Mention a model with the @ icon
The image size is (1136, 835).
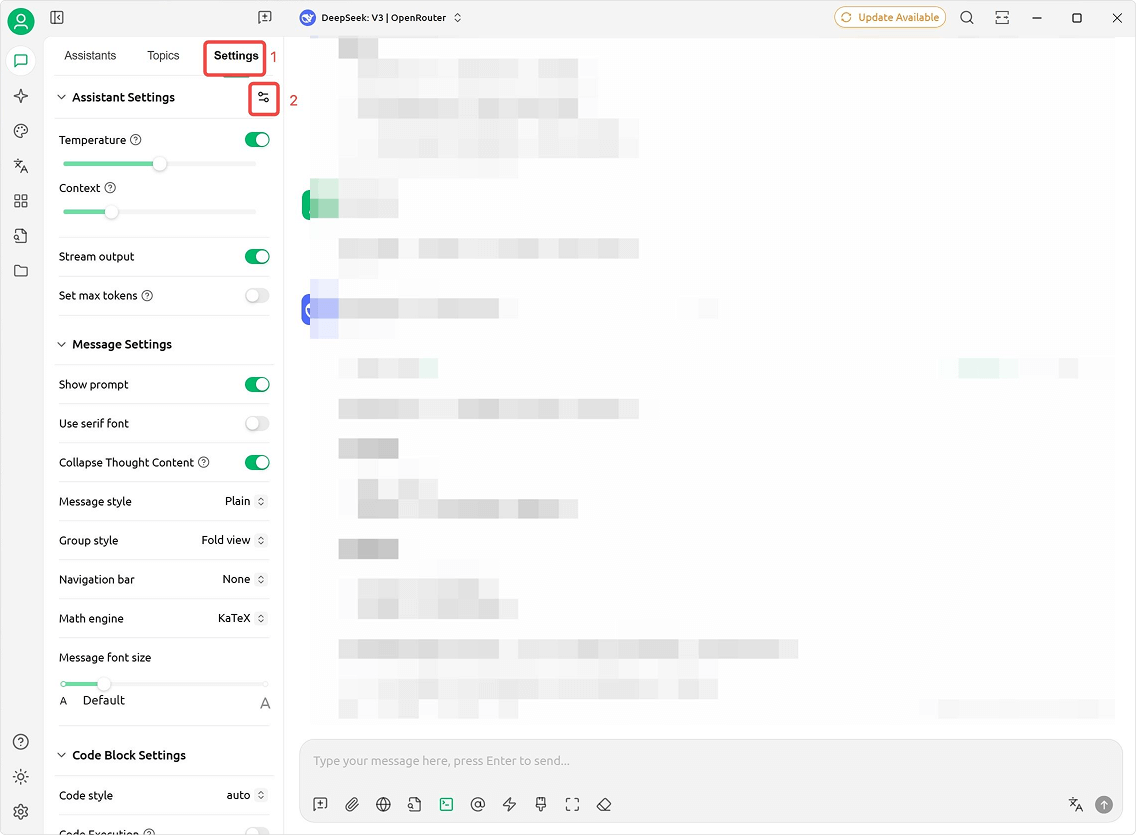(x=477, y=805)
